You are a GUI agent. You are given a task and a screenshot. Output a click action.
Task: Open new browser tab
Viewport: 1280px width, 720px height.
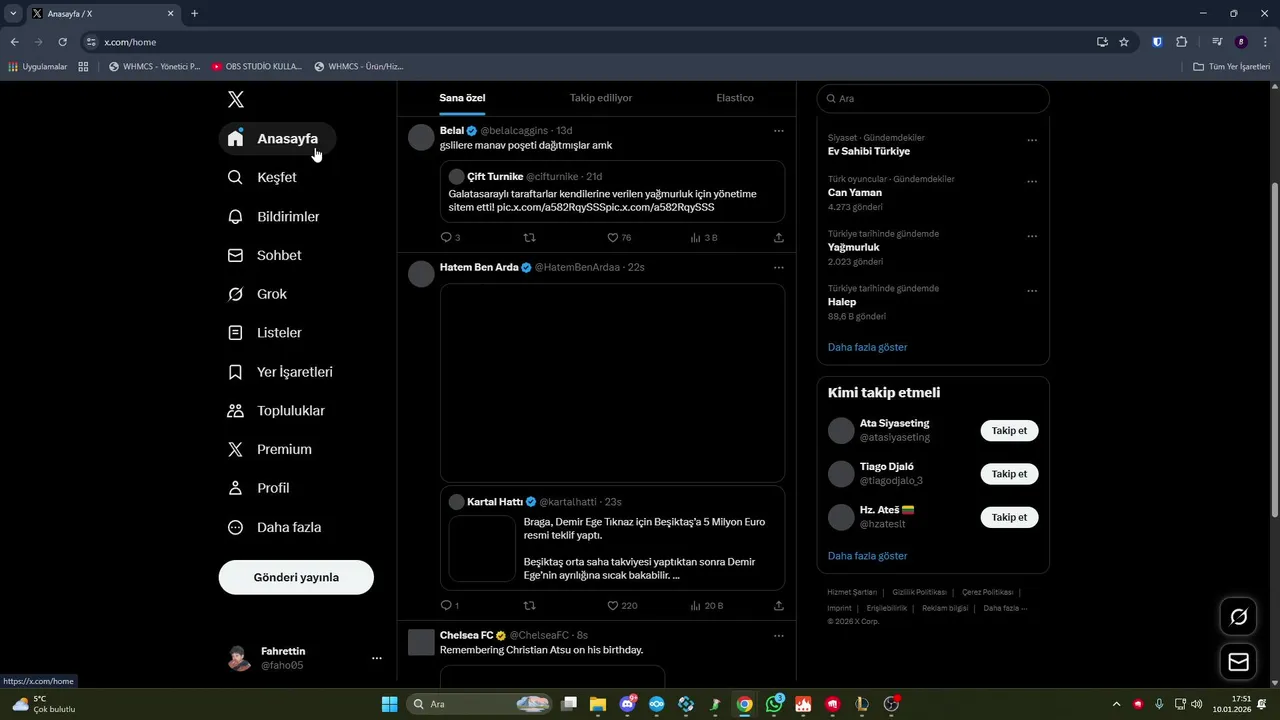click(194, 14)
